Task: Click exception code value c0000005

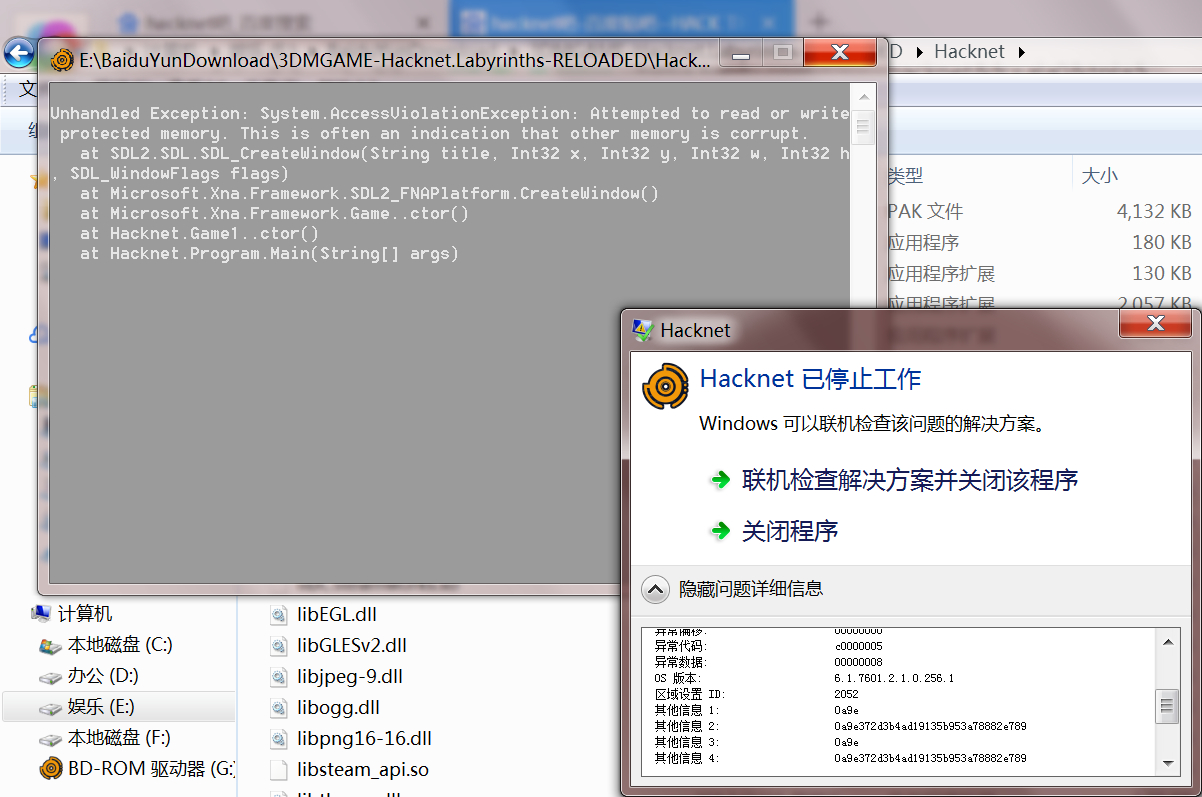Action: pos(858,646)
